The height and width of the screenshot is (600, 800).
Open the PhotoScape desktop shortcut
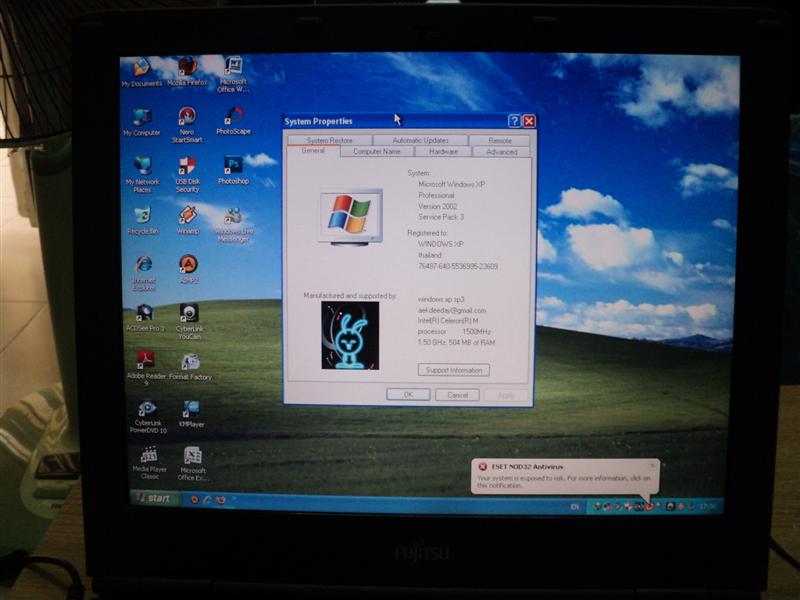pyautogui.click(x=233, y=121)
